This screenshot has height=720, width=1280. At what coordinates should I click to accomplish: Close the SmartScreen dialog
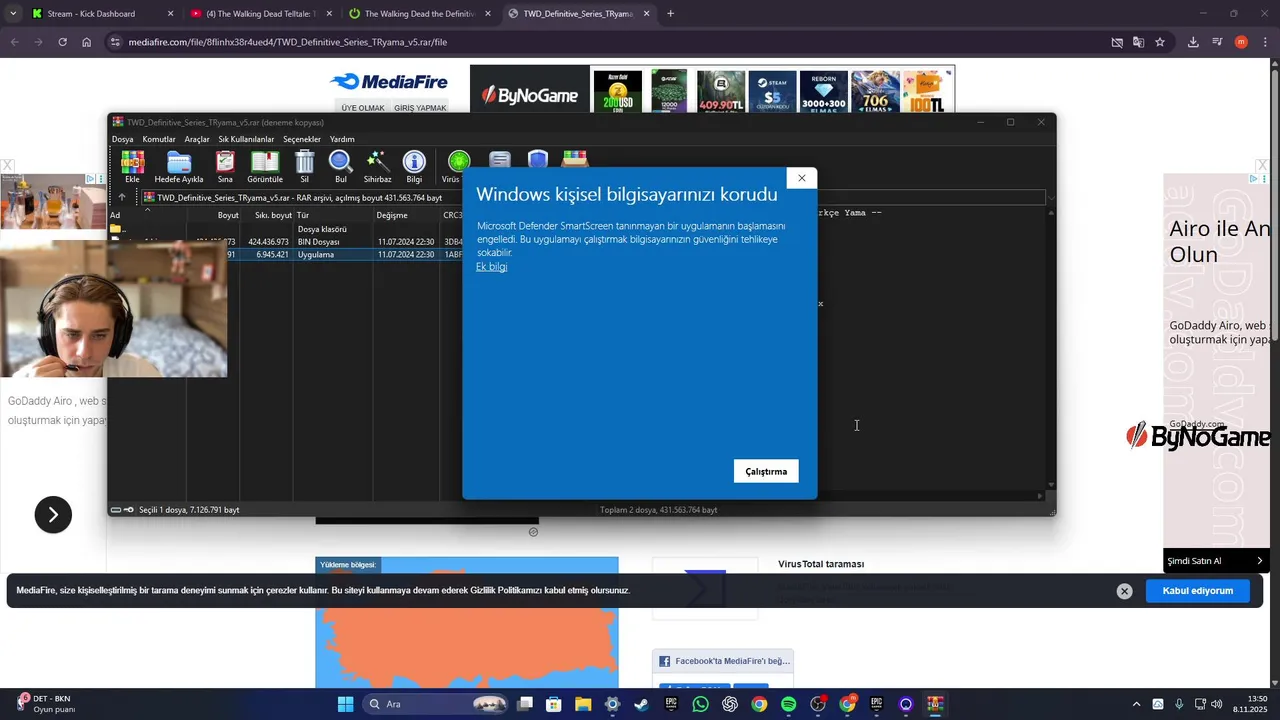tap(801, 178)
